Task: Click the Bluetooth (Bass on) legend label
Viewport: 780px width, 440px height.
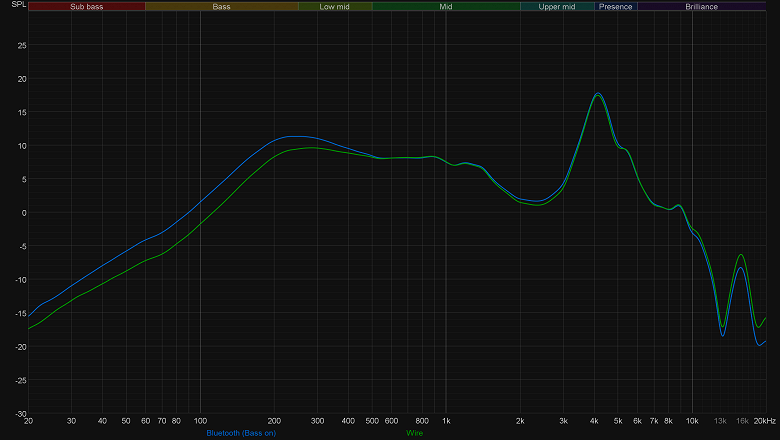Action: tap(241, 433)
